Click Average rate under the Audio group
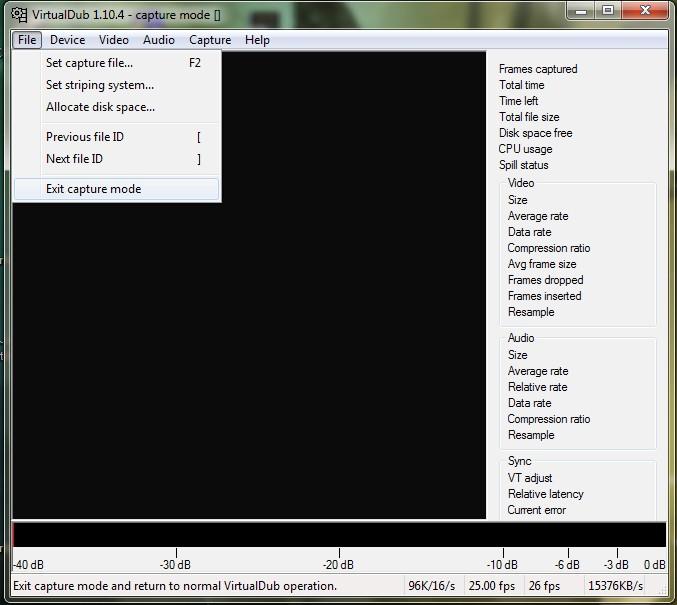 (538, 371)
